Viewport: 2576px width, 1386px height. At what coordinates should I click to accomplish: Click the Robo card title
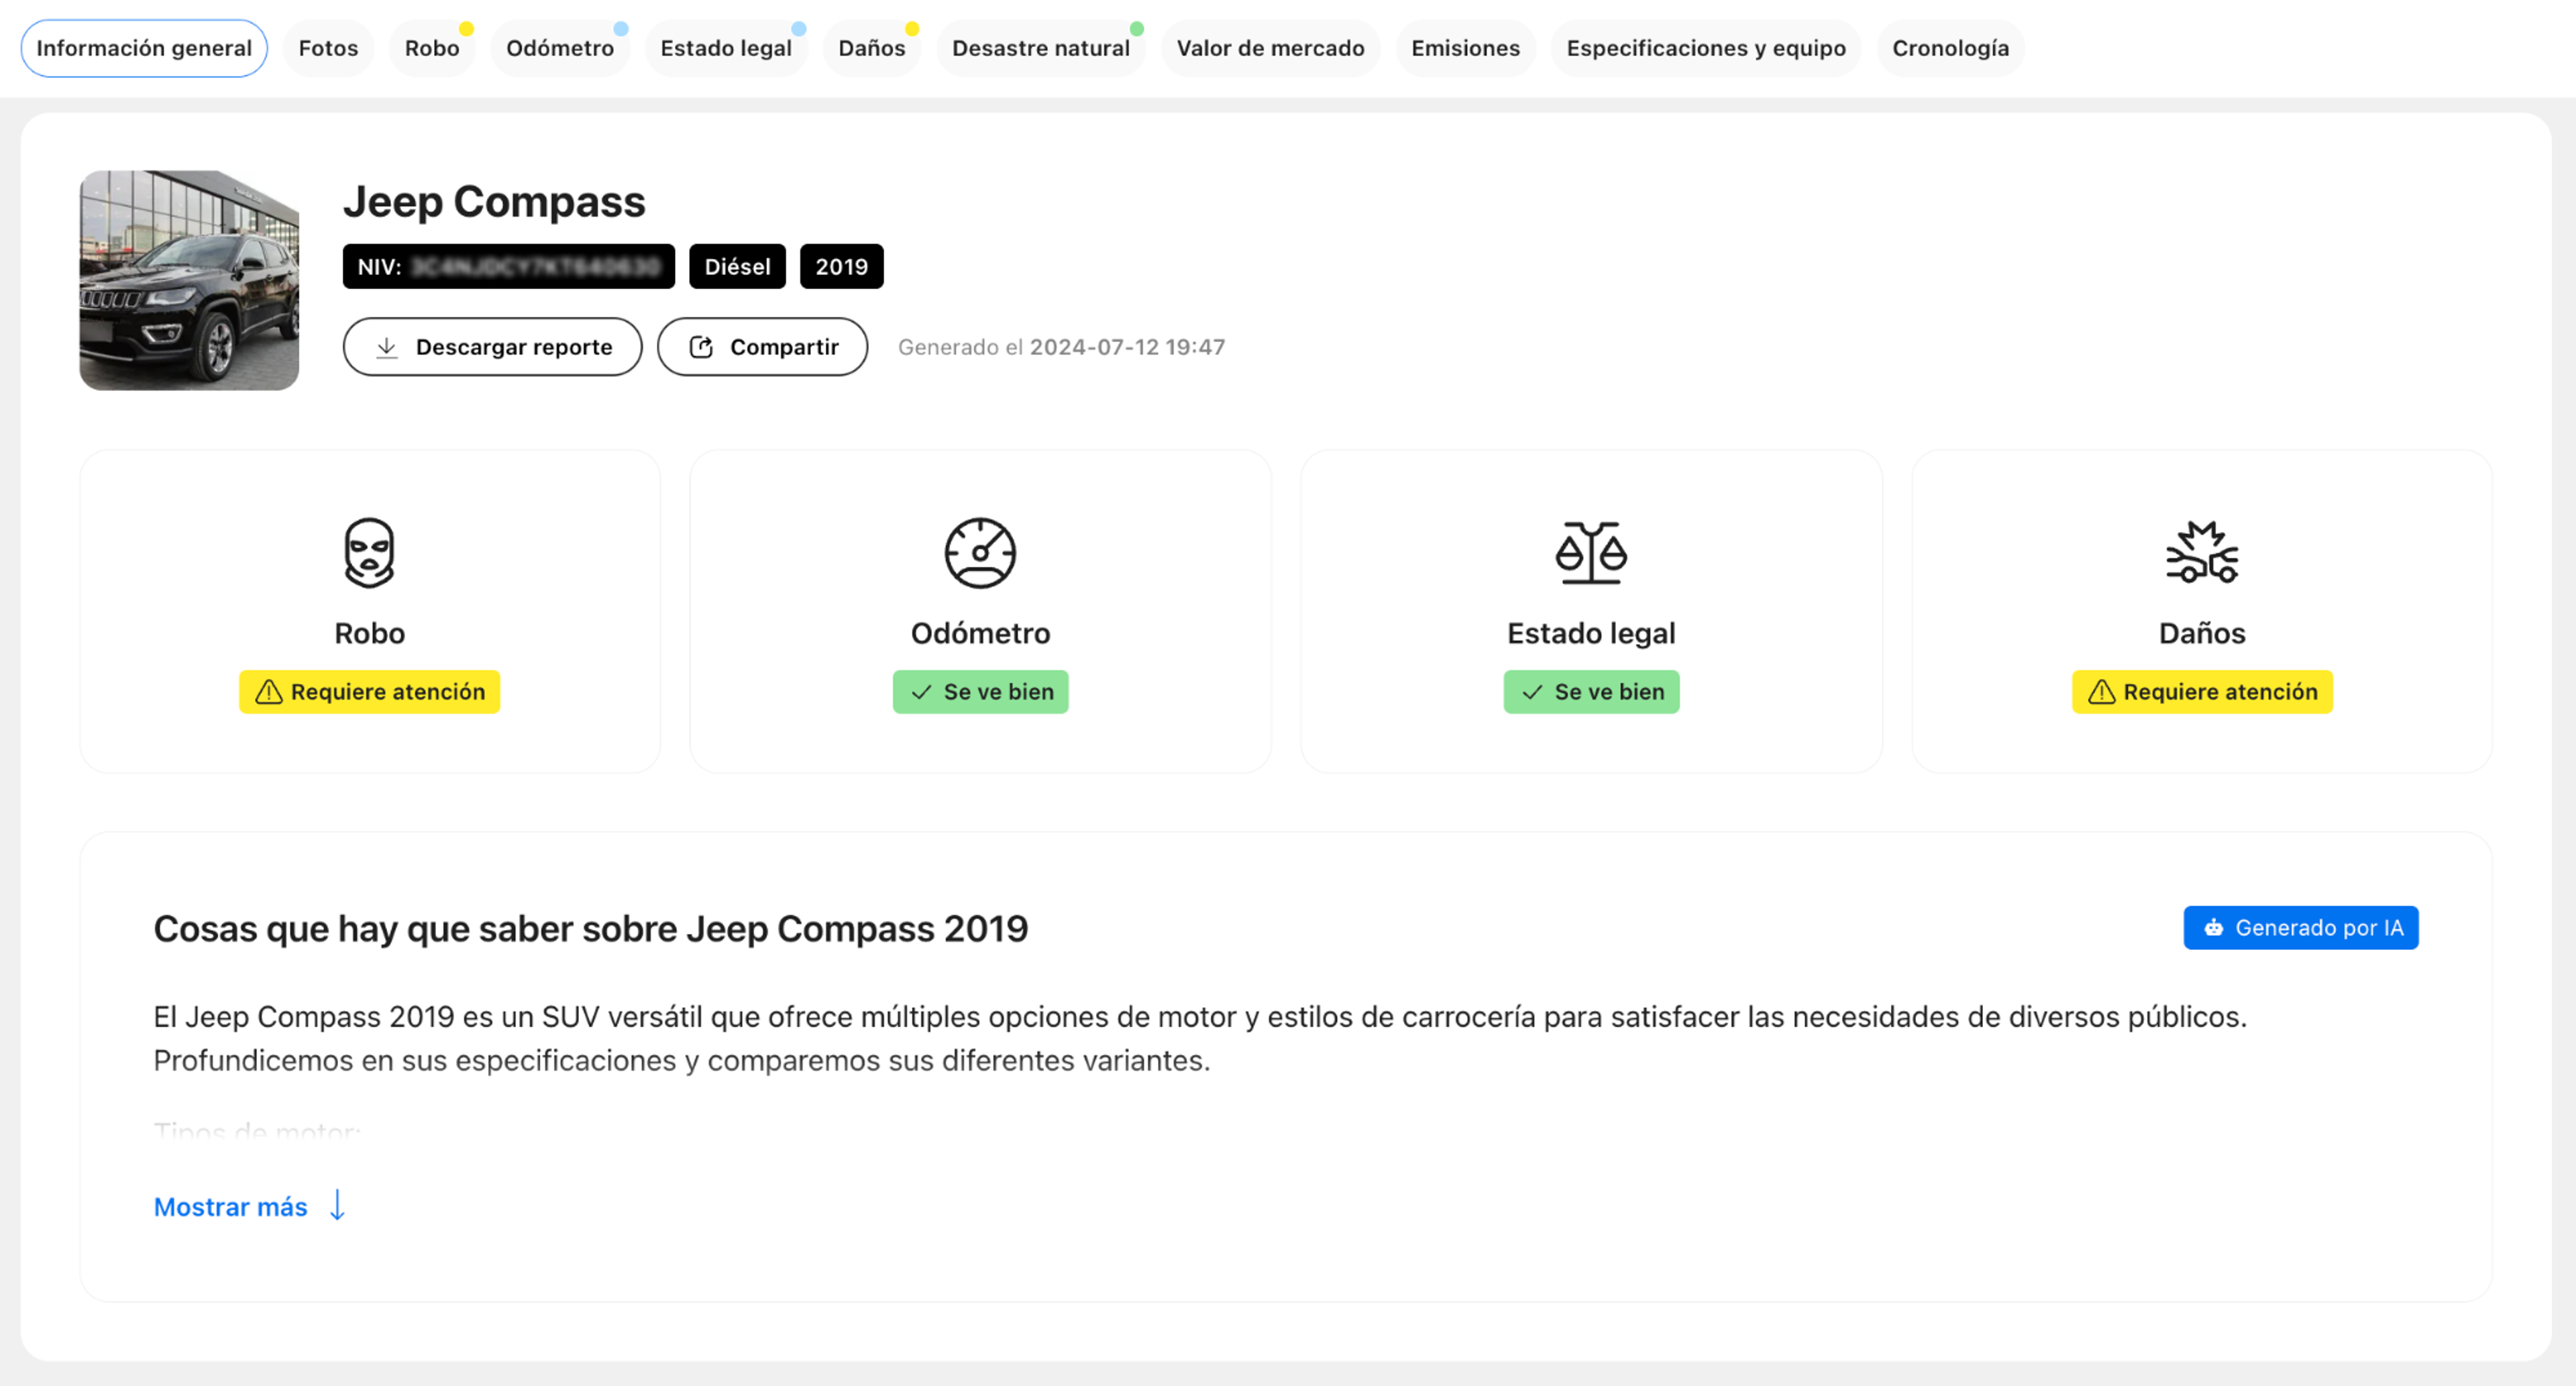pos(370,634)
